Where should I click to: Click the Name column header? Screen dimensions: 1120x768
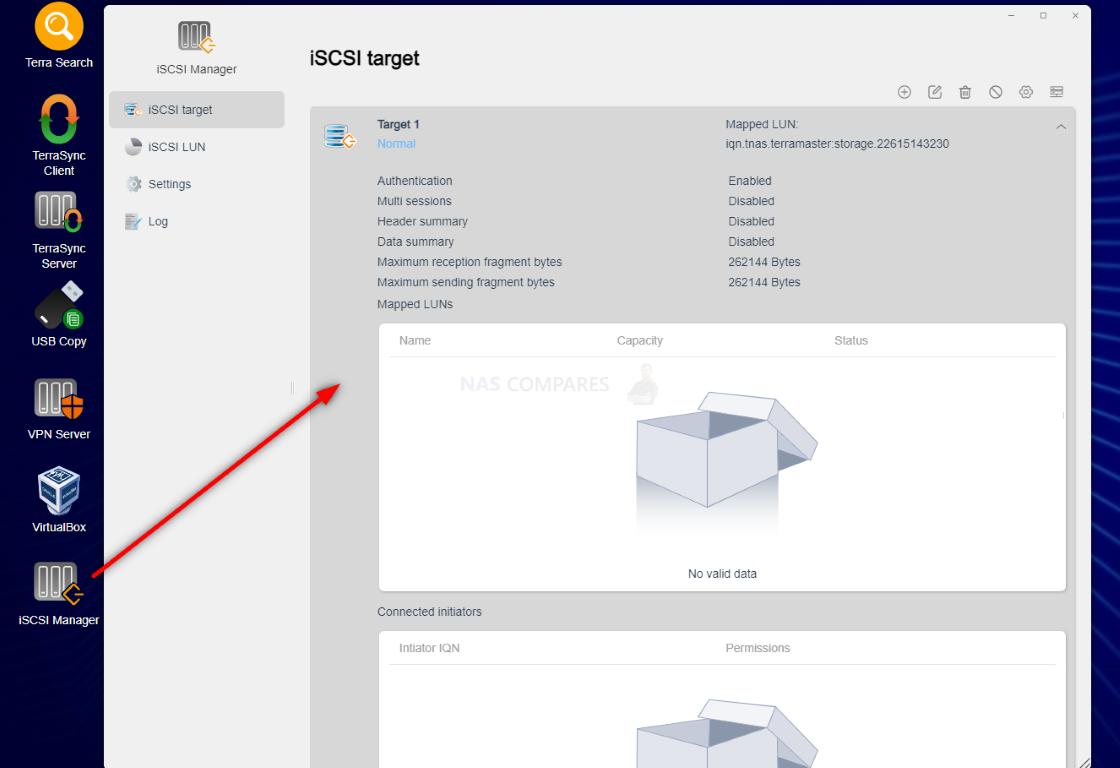click(415, 341)
